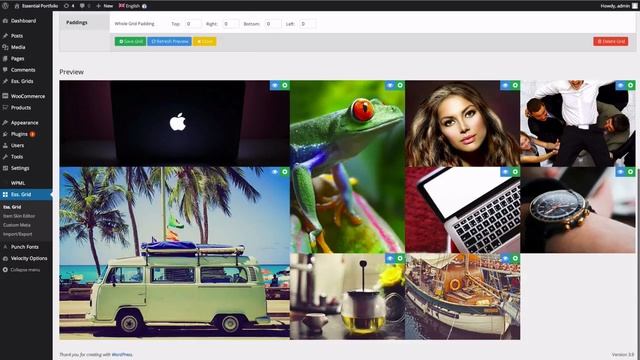Toggle eye visibility on sailing boat item

[x=505, y=258]
